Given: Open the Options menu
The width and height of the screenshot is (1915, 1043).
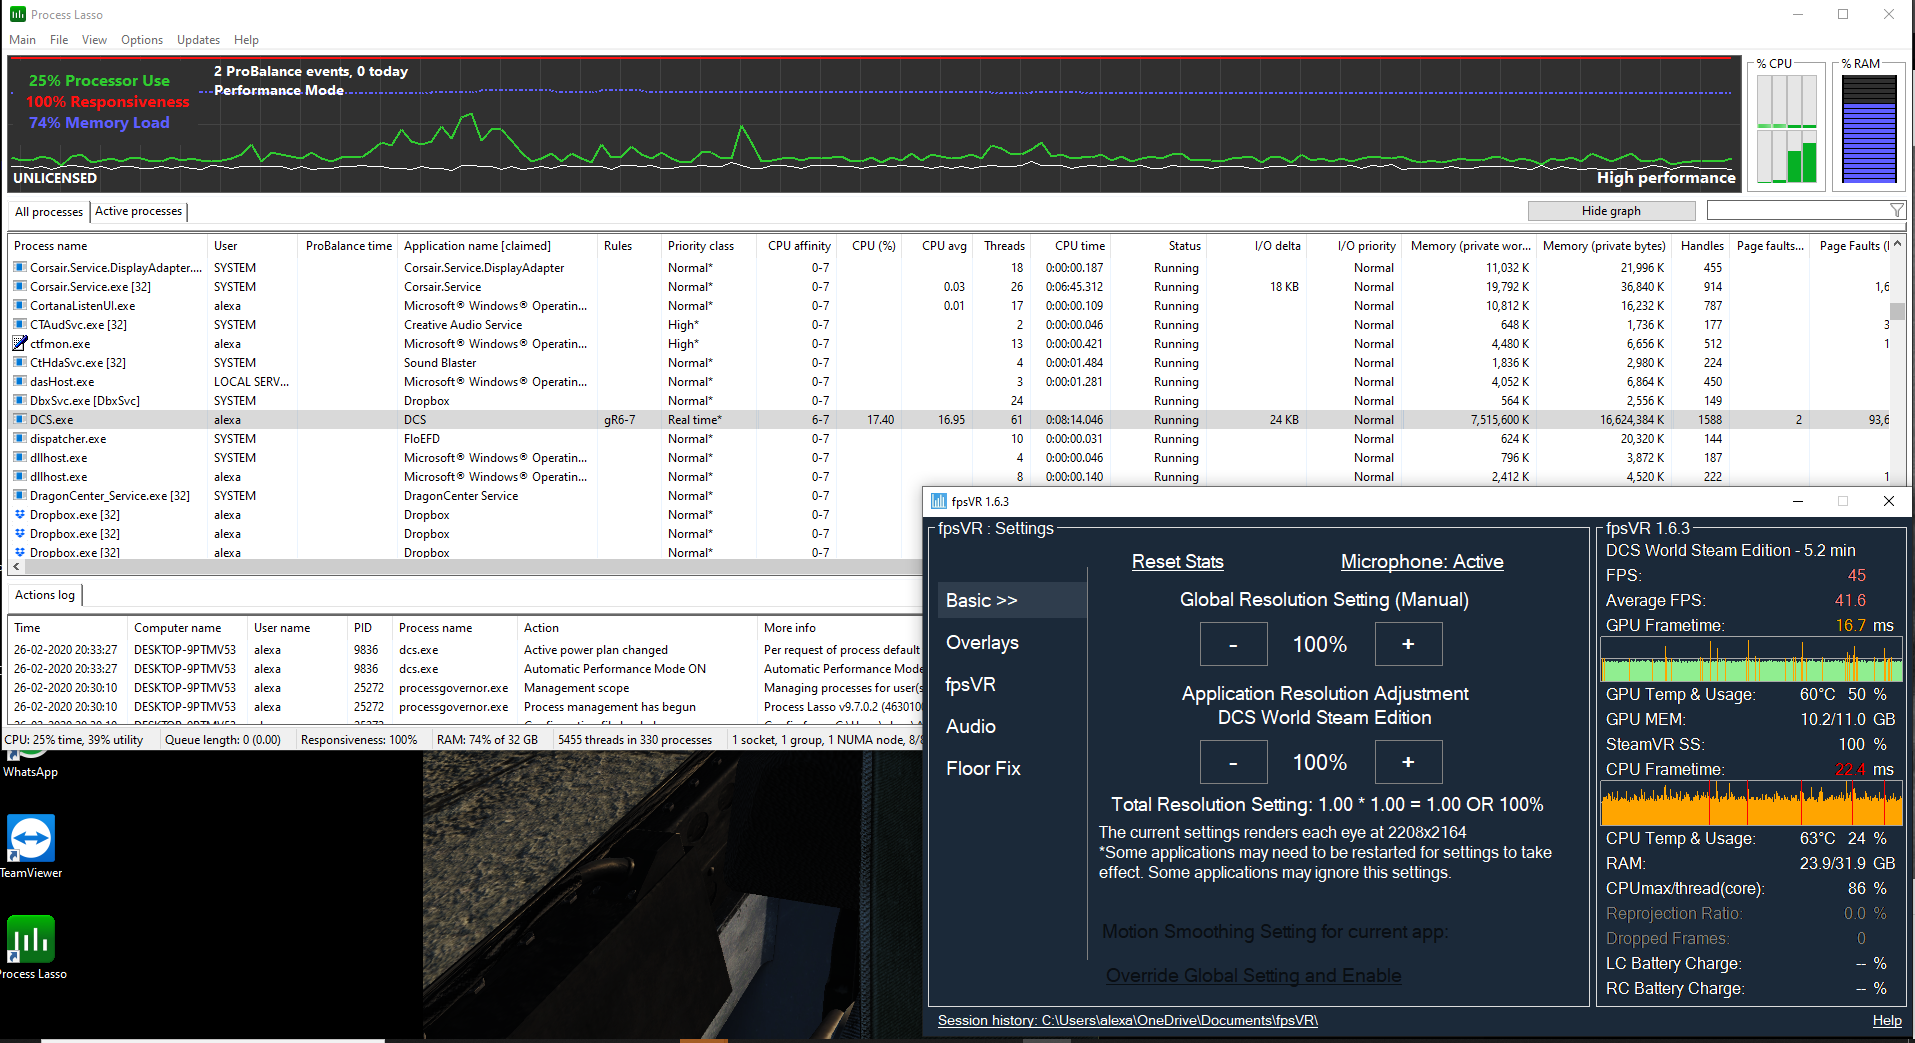Looking at the screenshot, I should point(141,40).
